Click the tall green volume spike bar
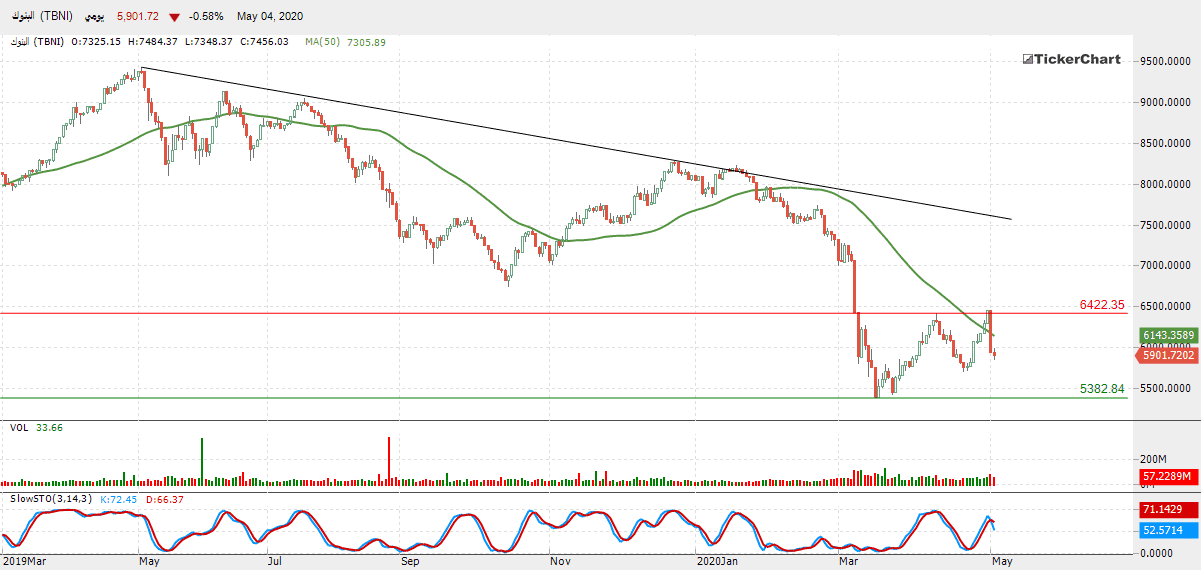This screenshot has height=570, width=1201. tap(201, 462)
